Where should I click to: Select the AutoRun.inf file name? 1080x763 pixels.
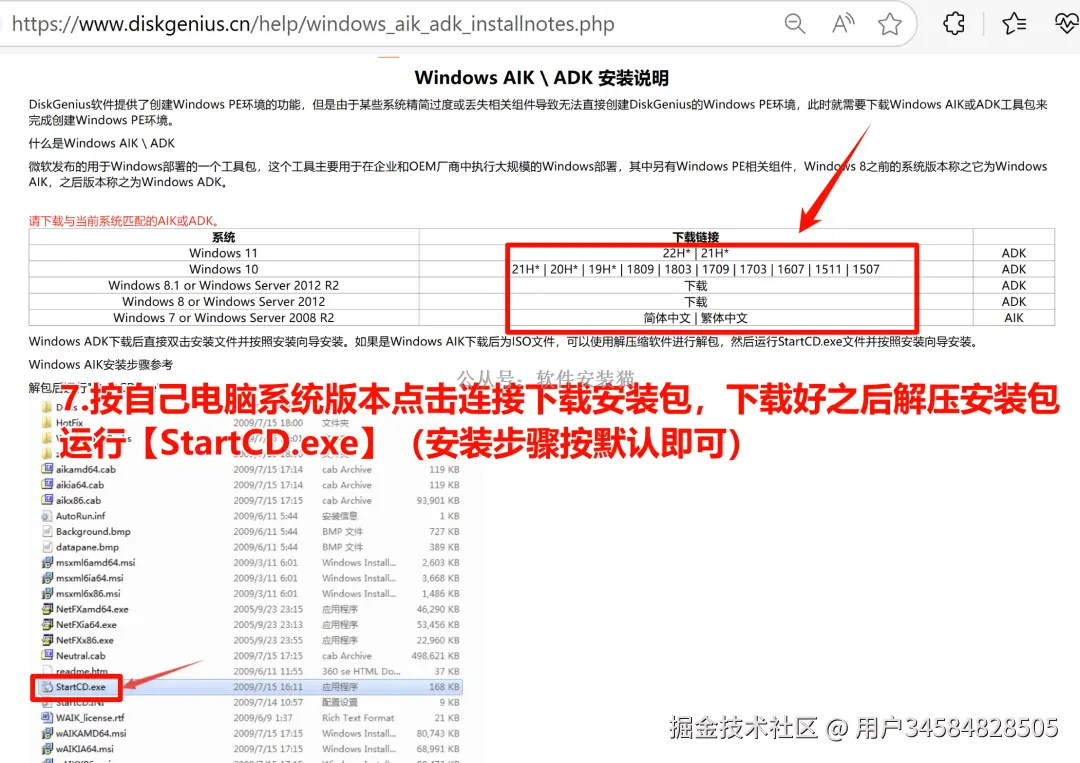[x=81, y=516]
